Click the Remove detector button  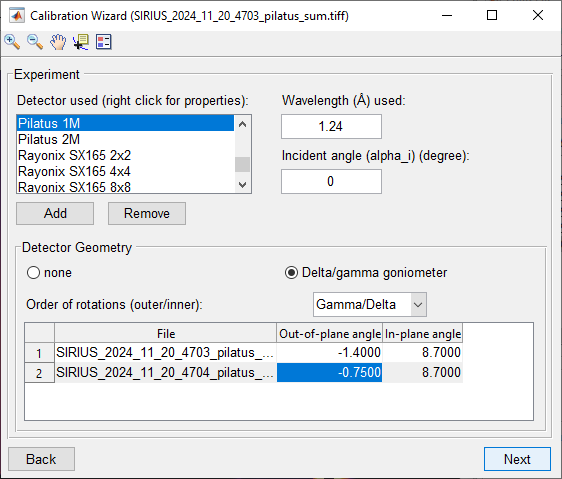pyautogui.click(x=147, y=213)
